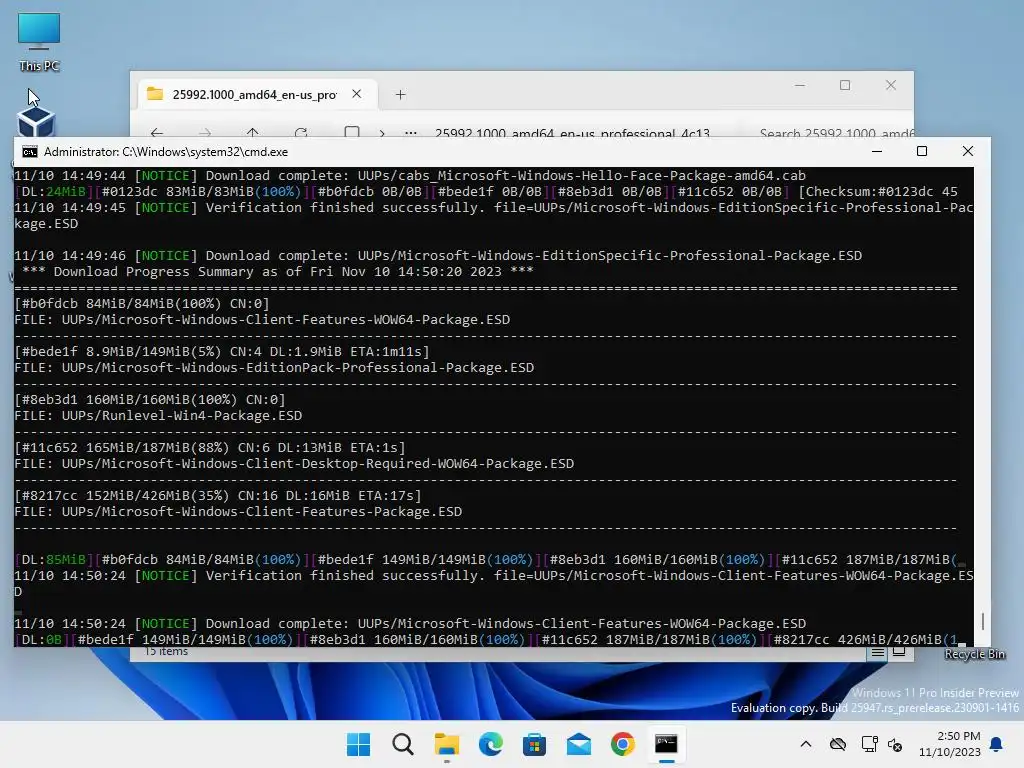Open the This PC desktop icon

39,40
